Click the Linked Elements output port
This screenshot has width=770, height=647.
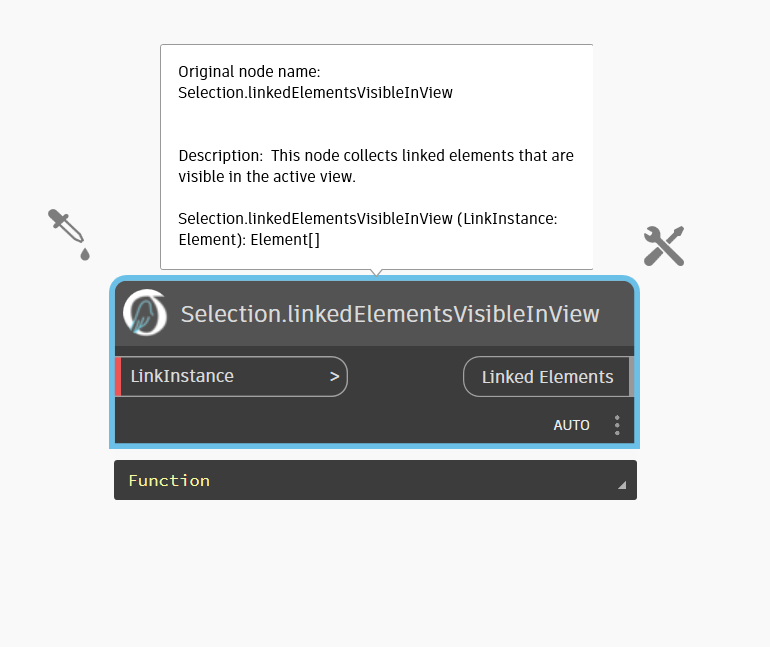click(548, 377)
